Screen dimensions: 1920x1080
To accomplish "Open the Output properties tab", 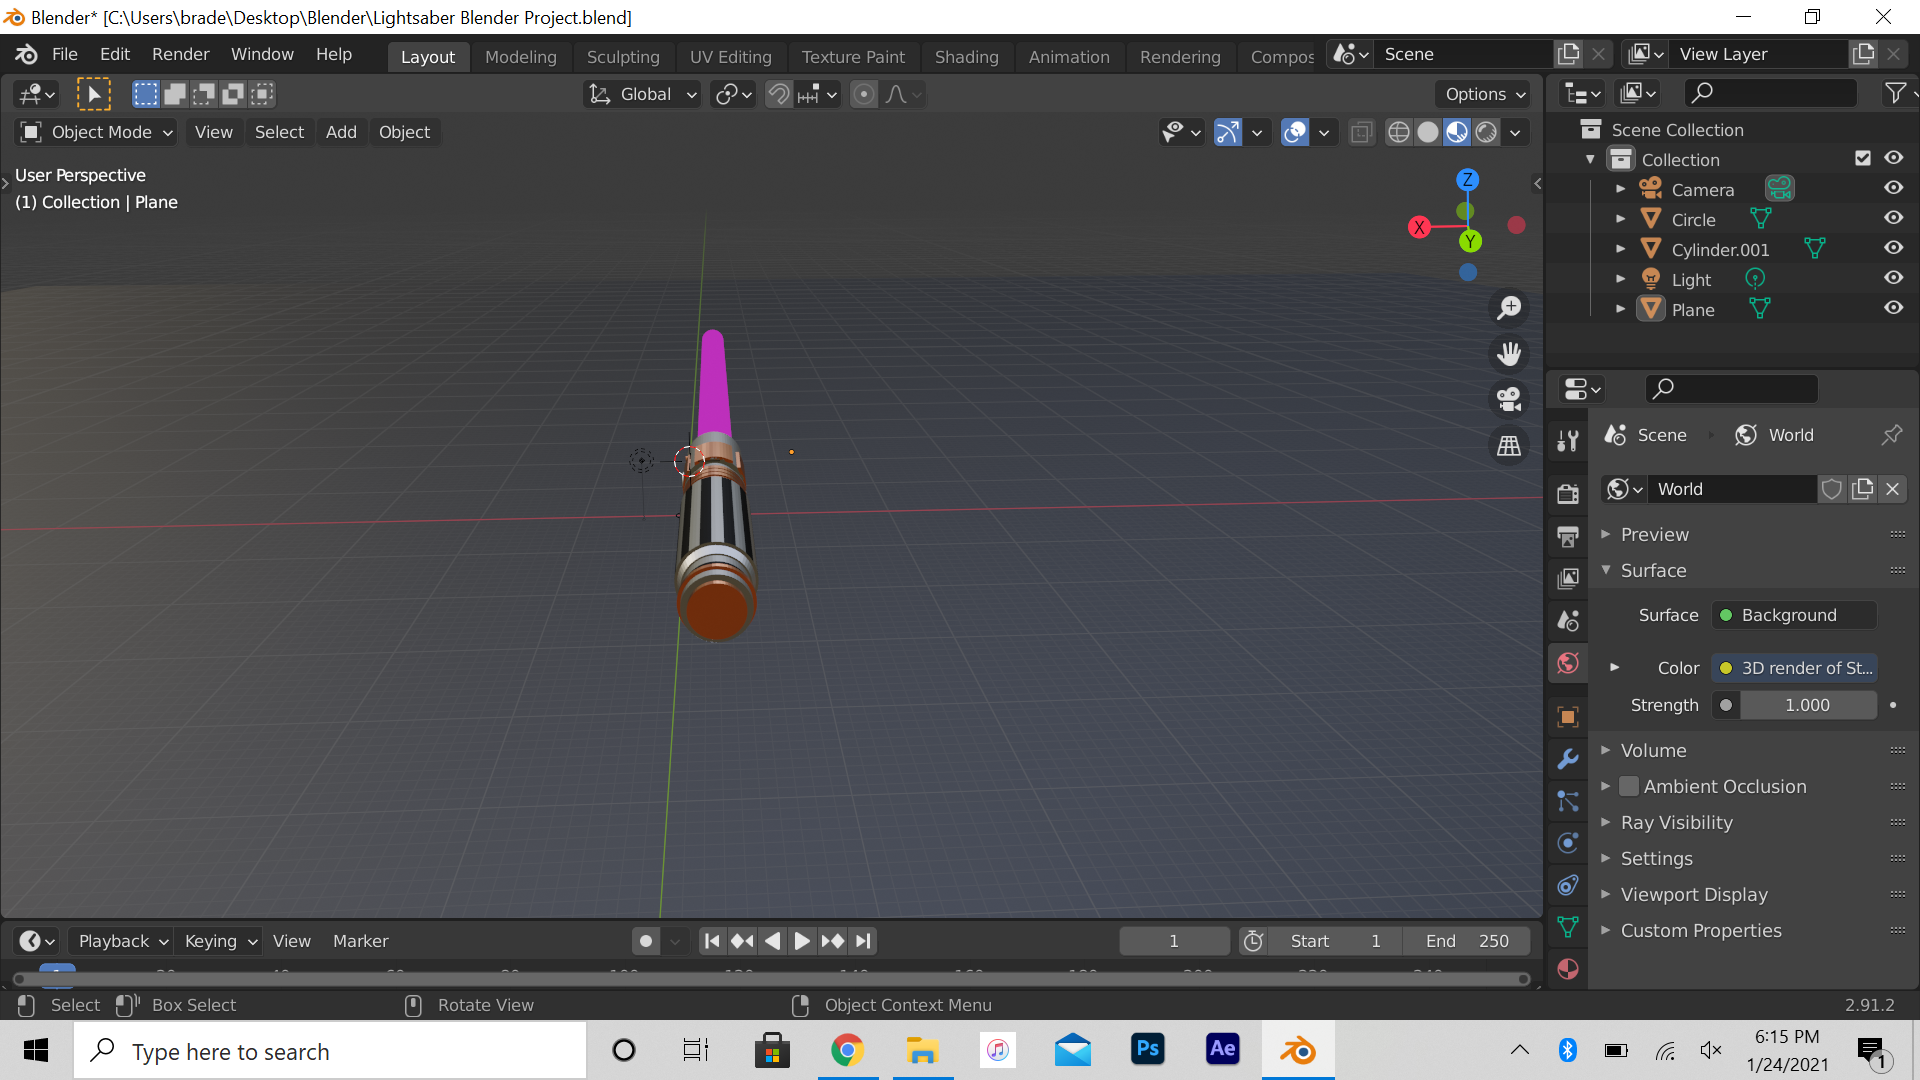I will pyautogui.click(x=1568, y=536).
